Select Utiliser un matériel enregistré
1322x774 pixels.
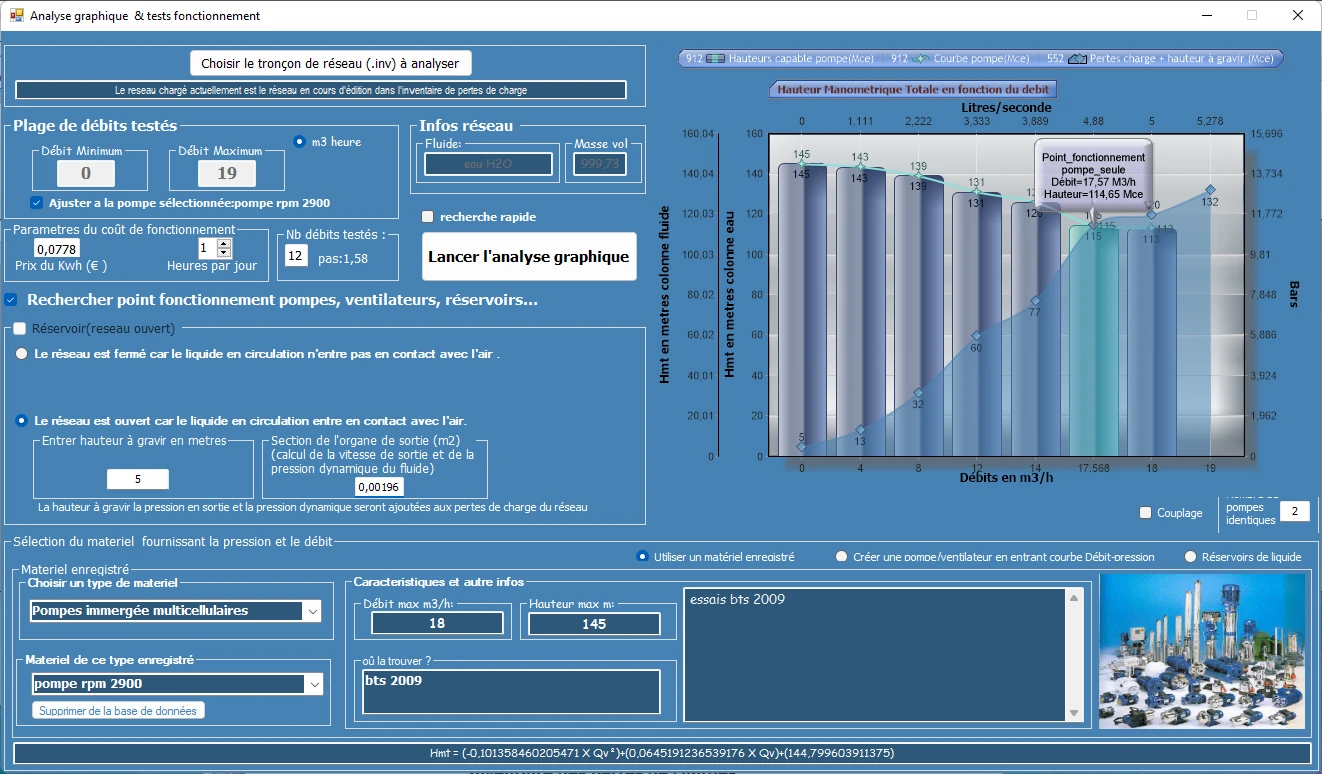(x=643, y=556)
